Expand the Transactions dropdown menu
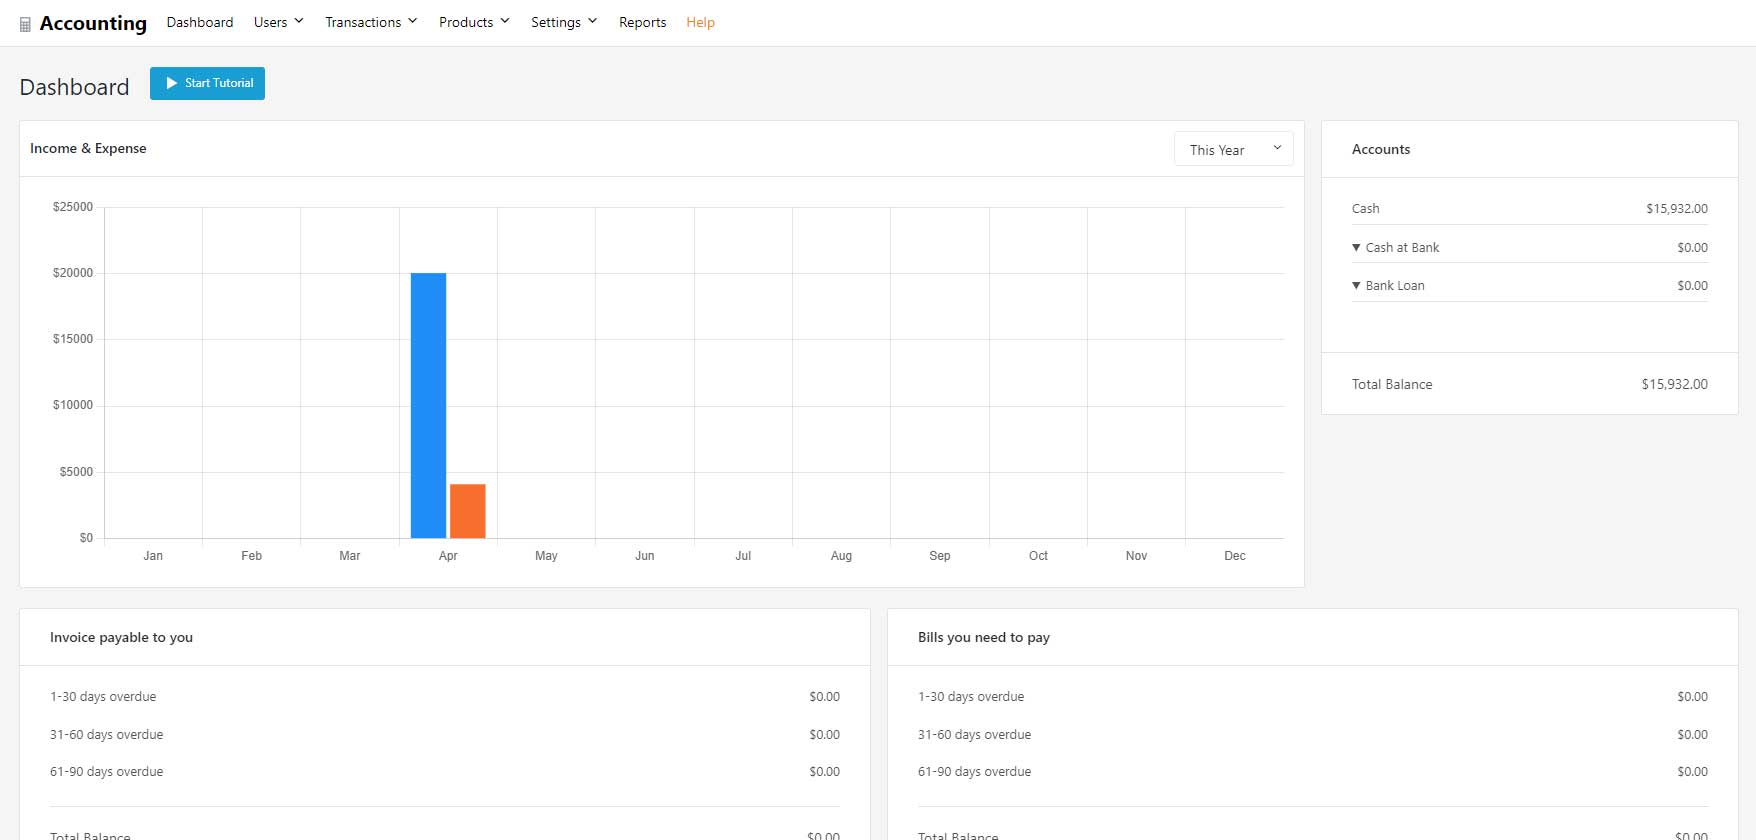Viewport: 1756px width, 840px height. [371, 22]
